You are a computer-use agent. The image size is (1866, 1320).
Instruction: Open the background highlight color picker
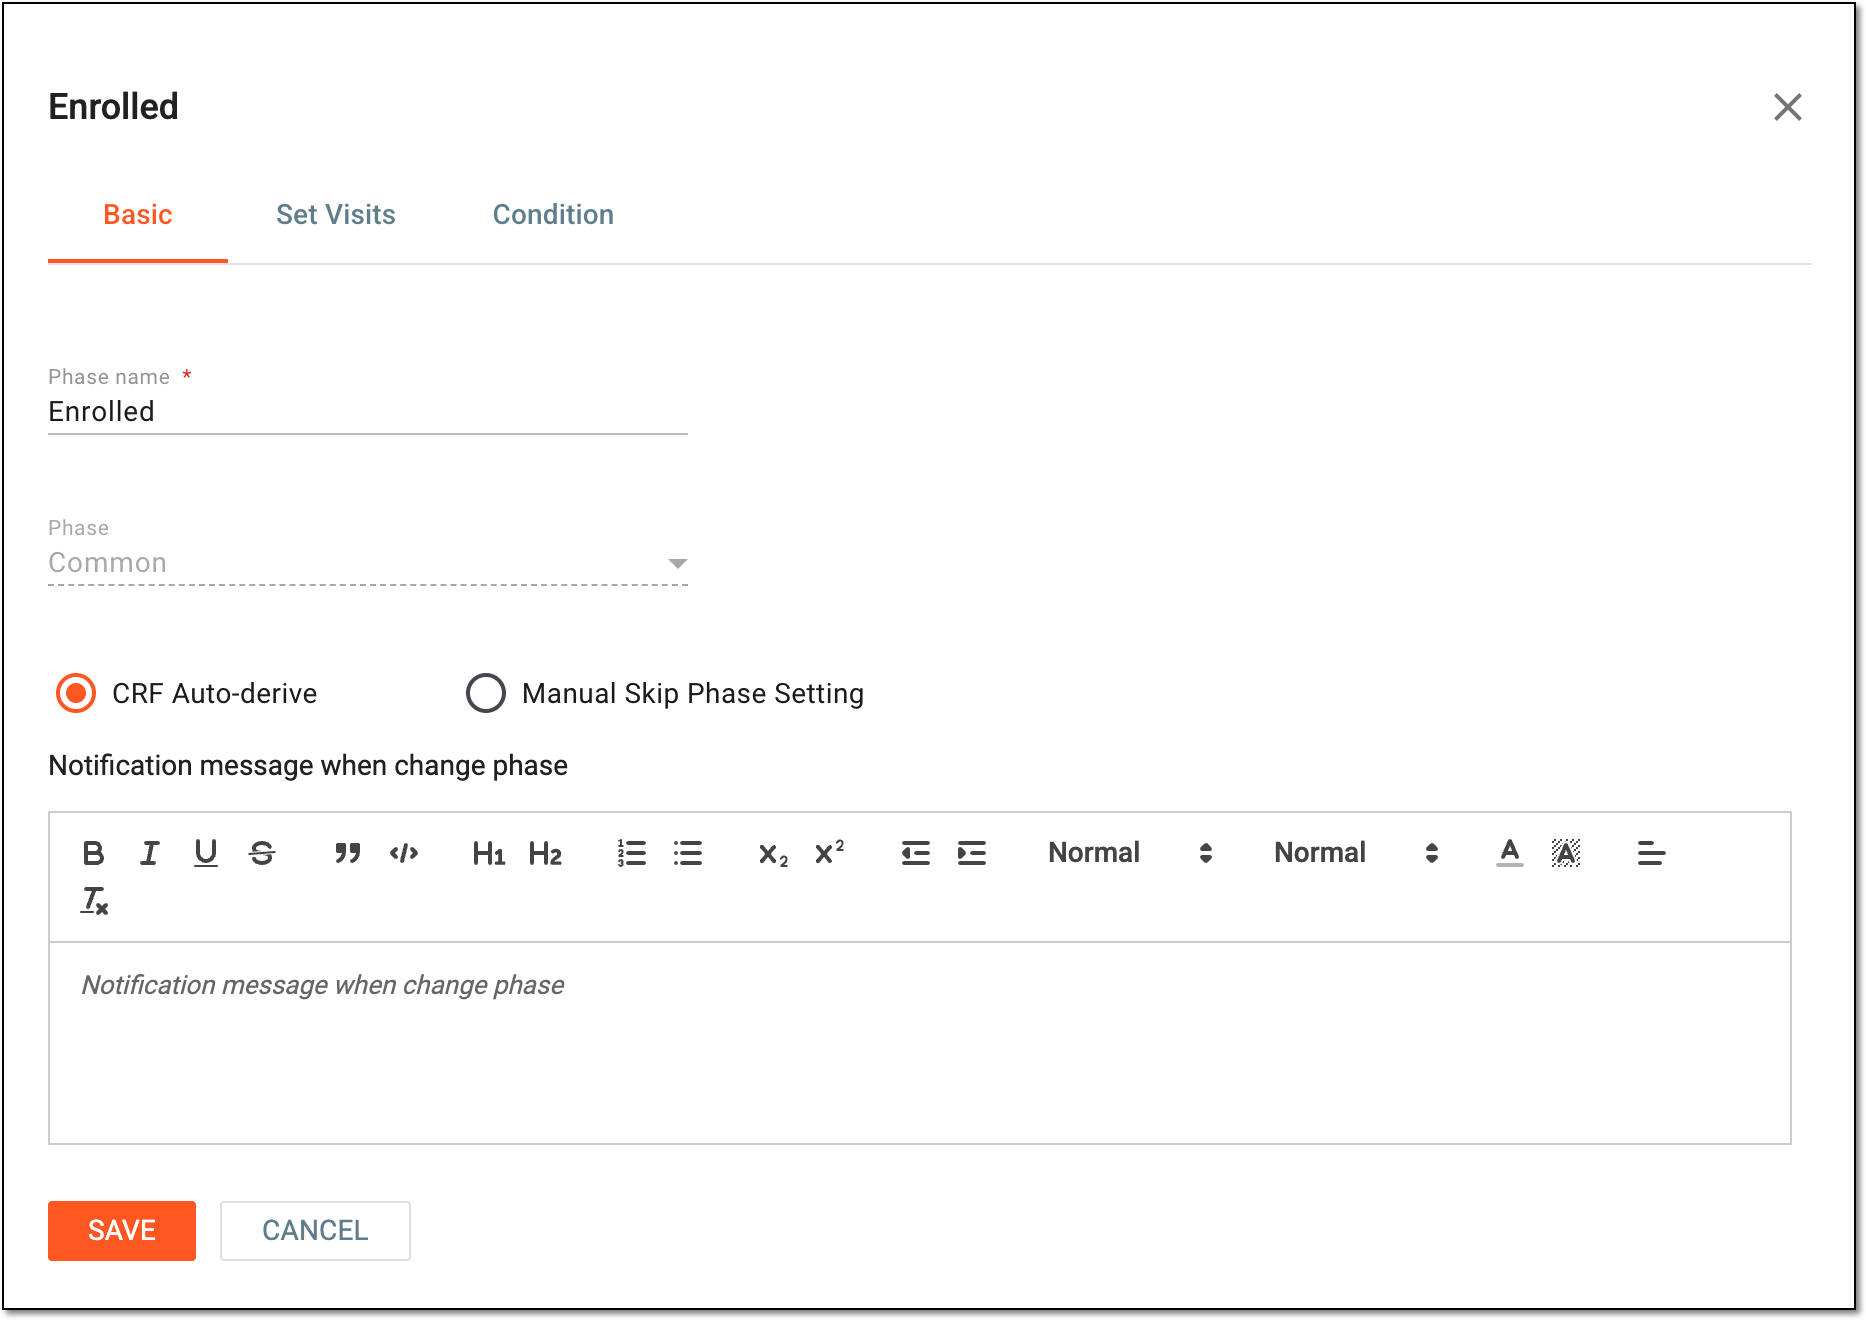coord(1566,853)
